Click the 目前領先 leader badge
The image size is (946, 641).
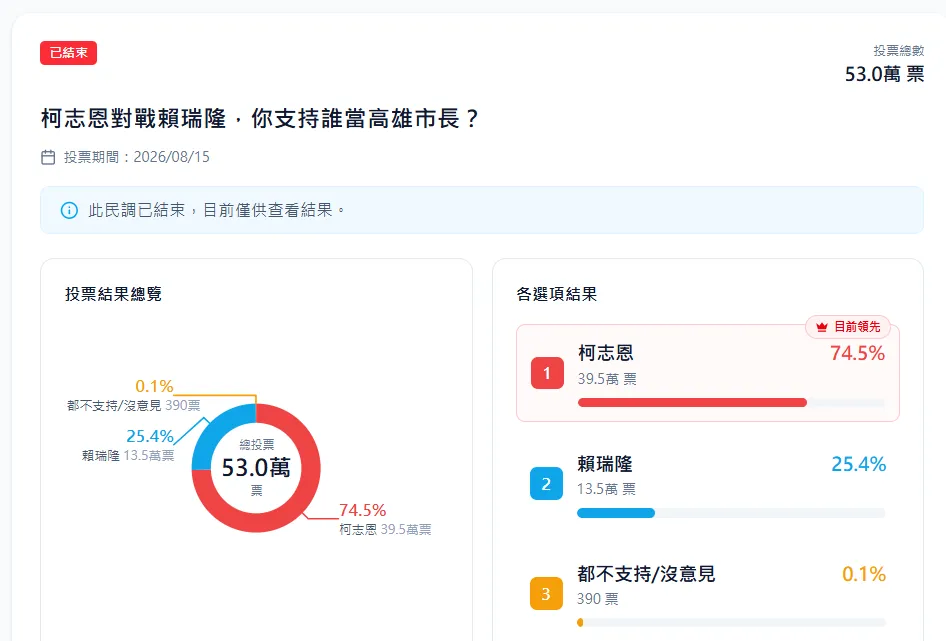848,327
